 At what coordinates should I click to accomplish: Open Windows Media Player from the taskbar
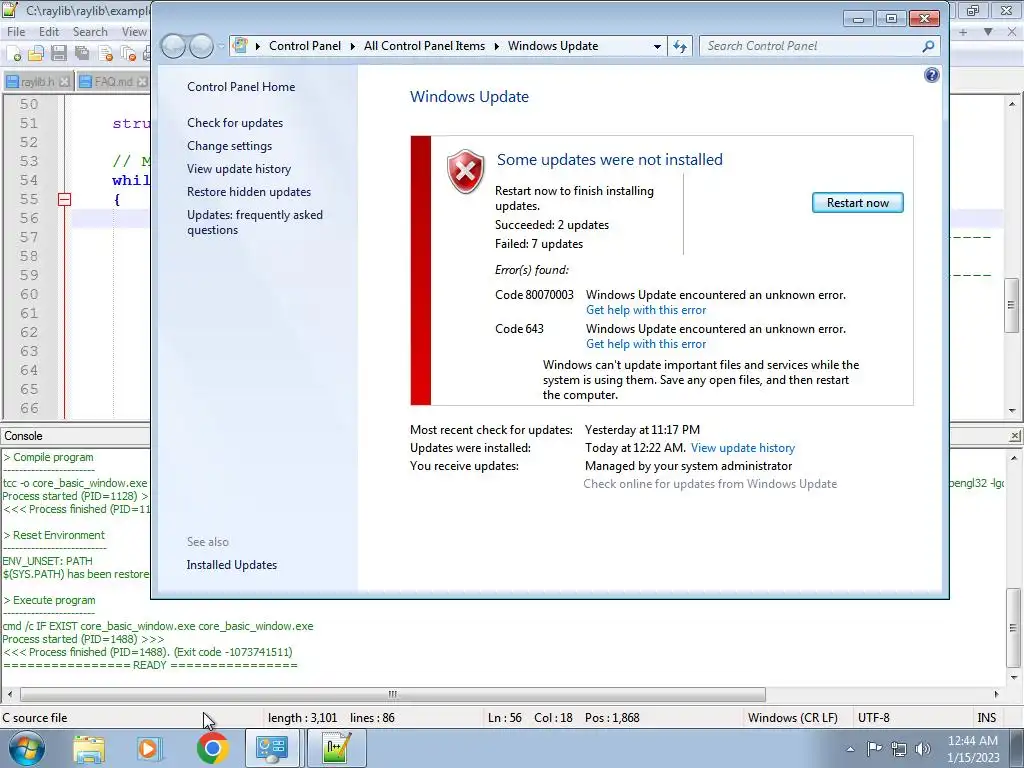[x=149, y=748]
